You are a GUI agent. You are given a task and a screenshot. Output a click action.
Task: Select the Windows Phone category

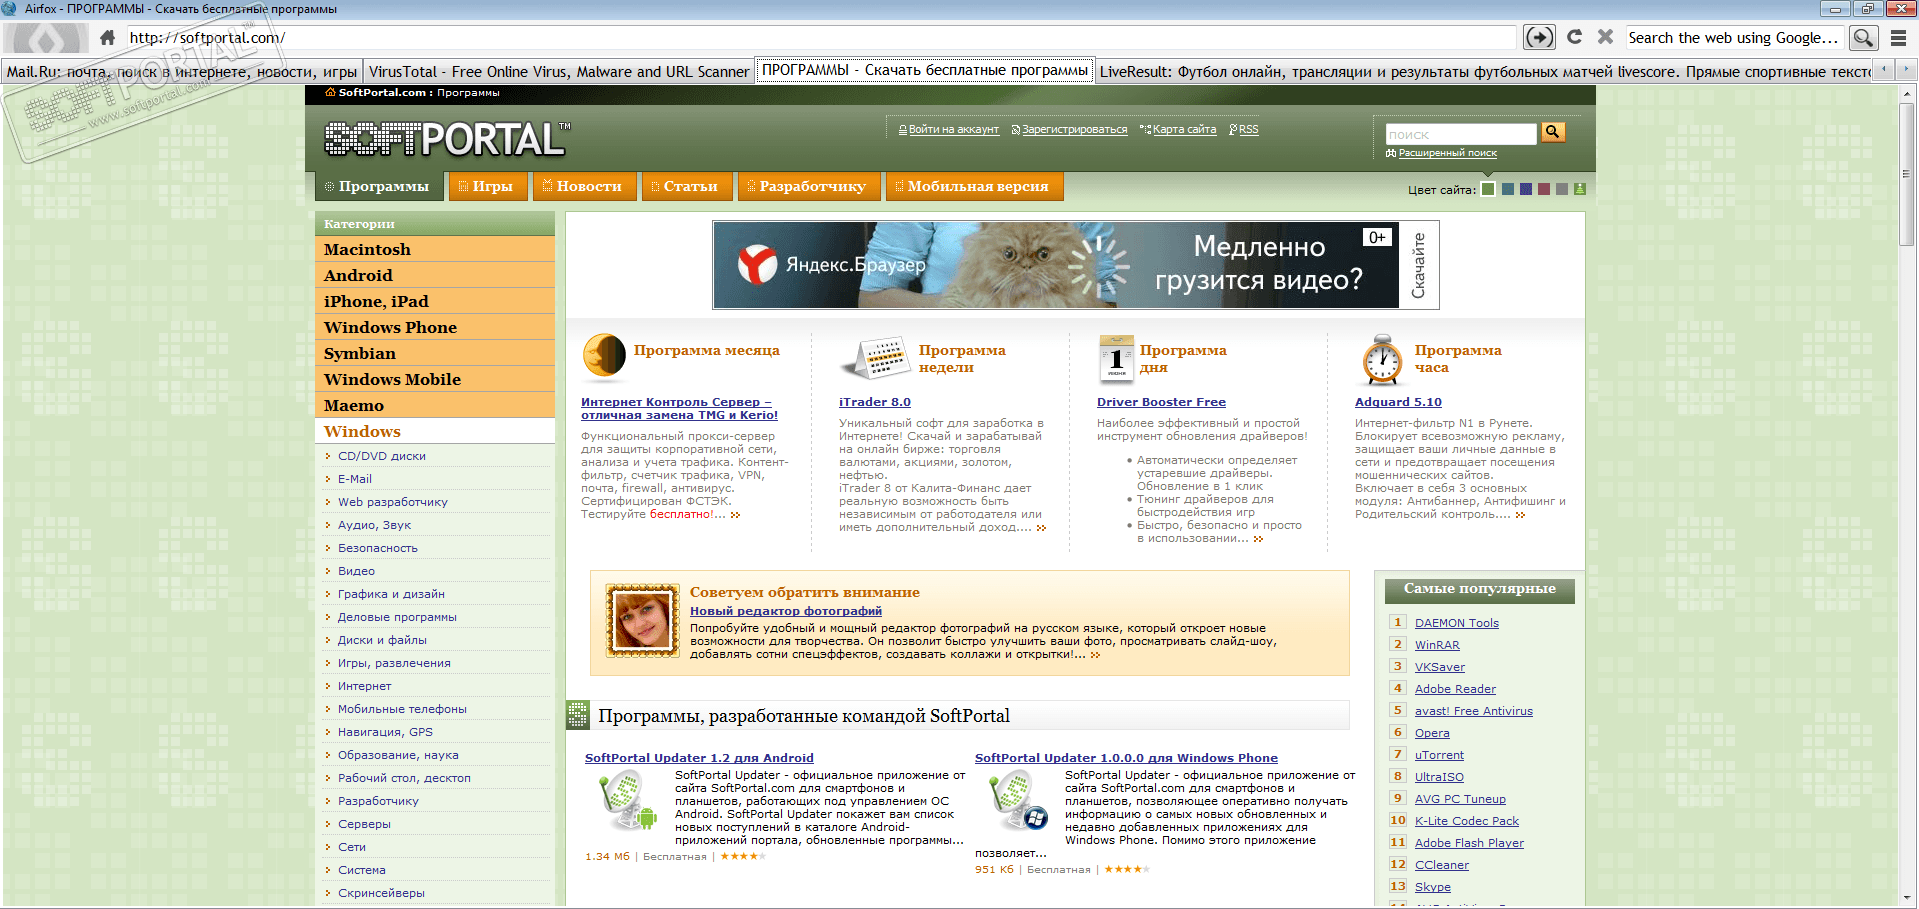[x=435, y=327]
